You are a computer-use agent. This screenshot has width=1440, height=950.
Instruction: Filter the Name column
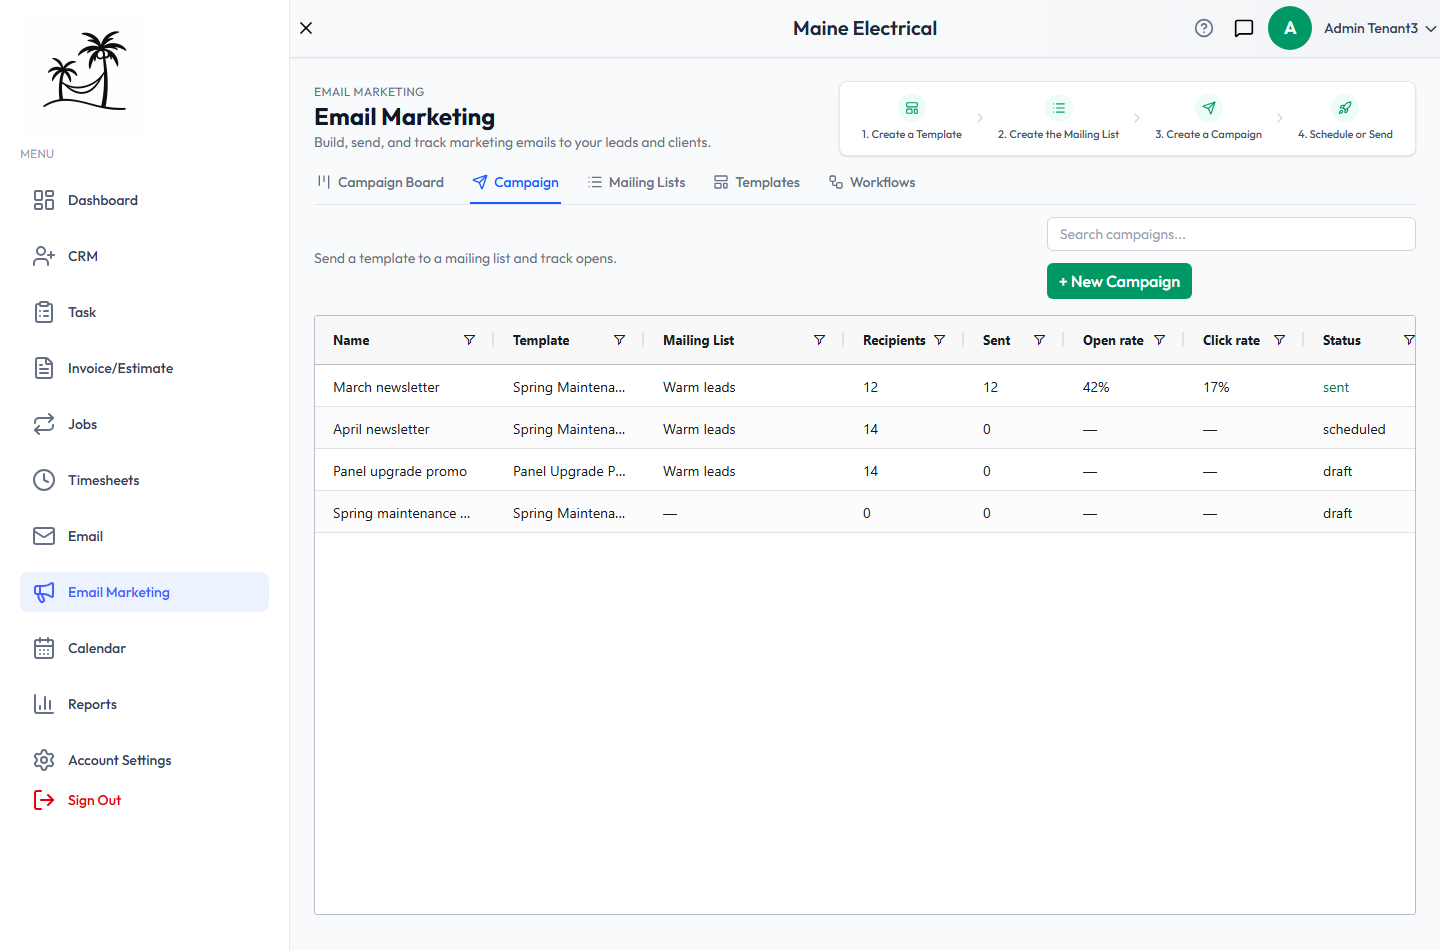coord(469,340)
